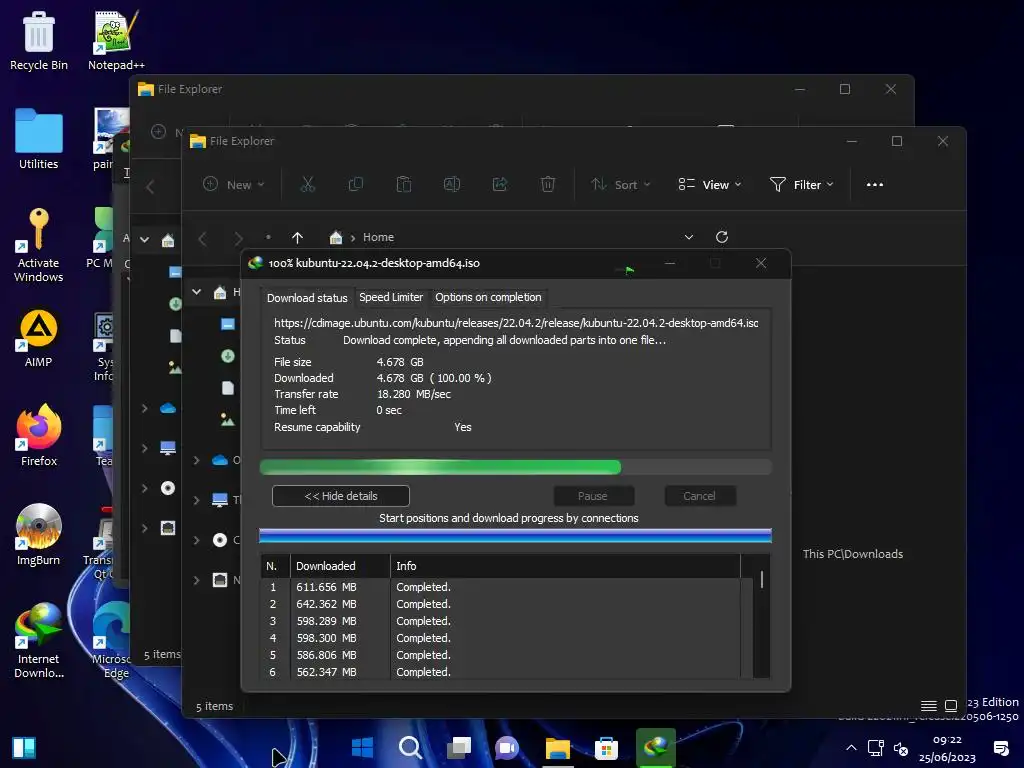This screenshot has width=1024, height=768.
Task: Select connection row 642.362 MB
Action: [500, 604]
